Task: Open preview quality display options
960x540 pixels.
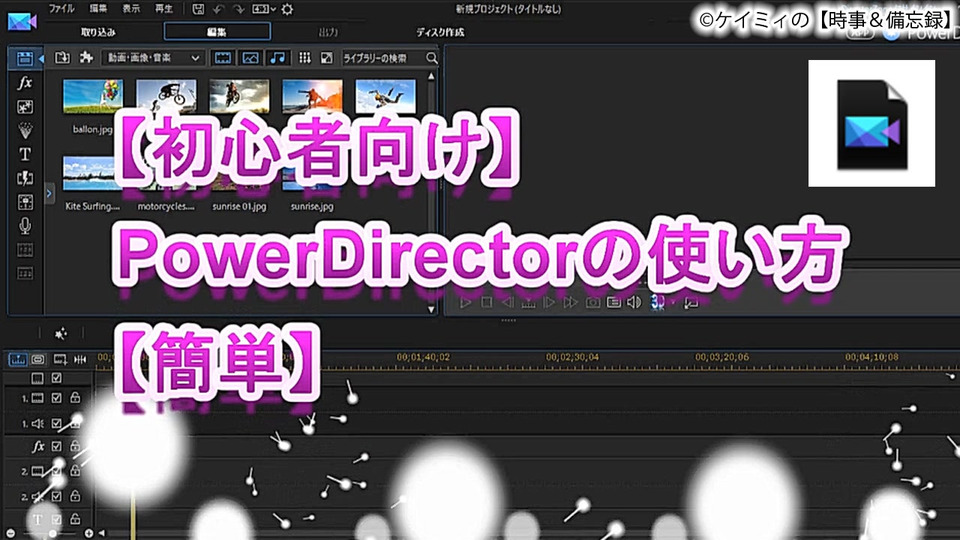Action: (x=613, y=302)
